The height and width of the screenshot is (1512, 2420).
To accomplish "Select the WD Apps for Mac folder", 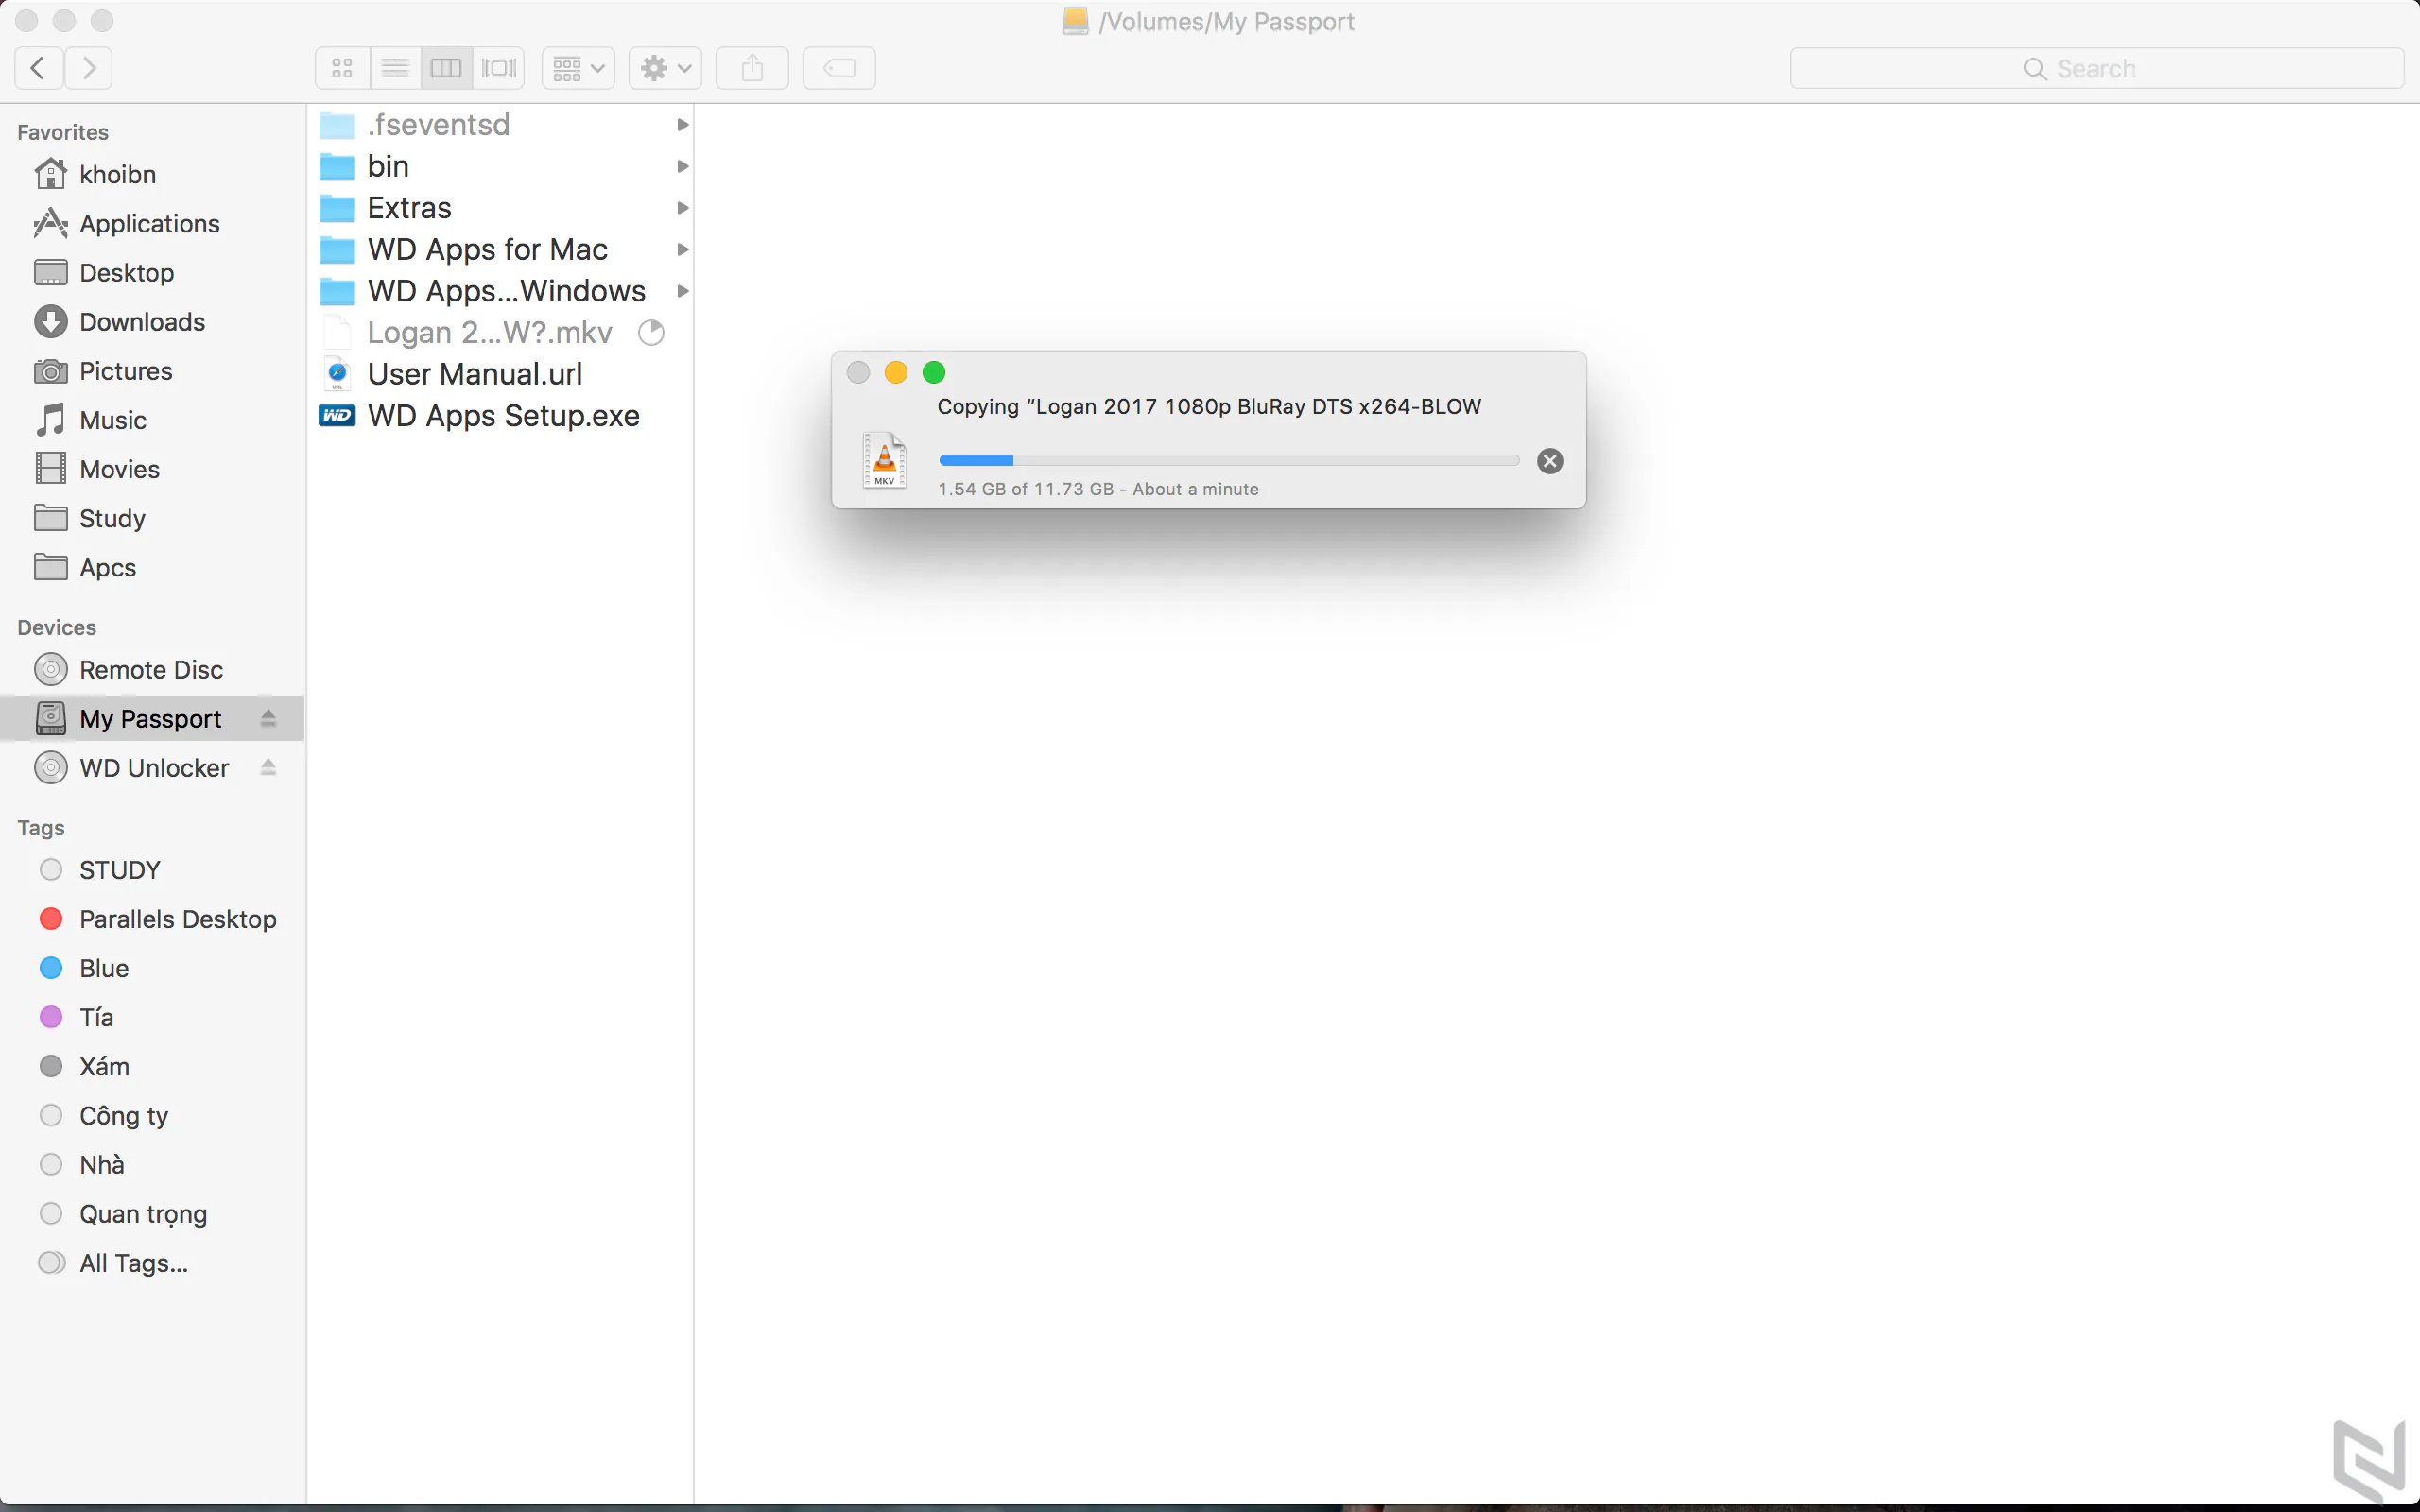I will [x=500, y=249].
